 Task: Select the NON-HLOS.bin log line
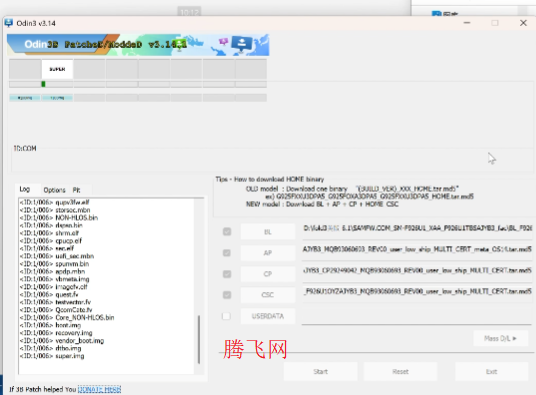(59, 218)
